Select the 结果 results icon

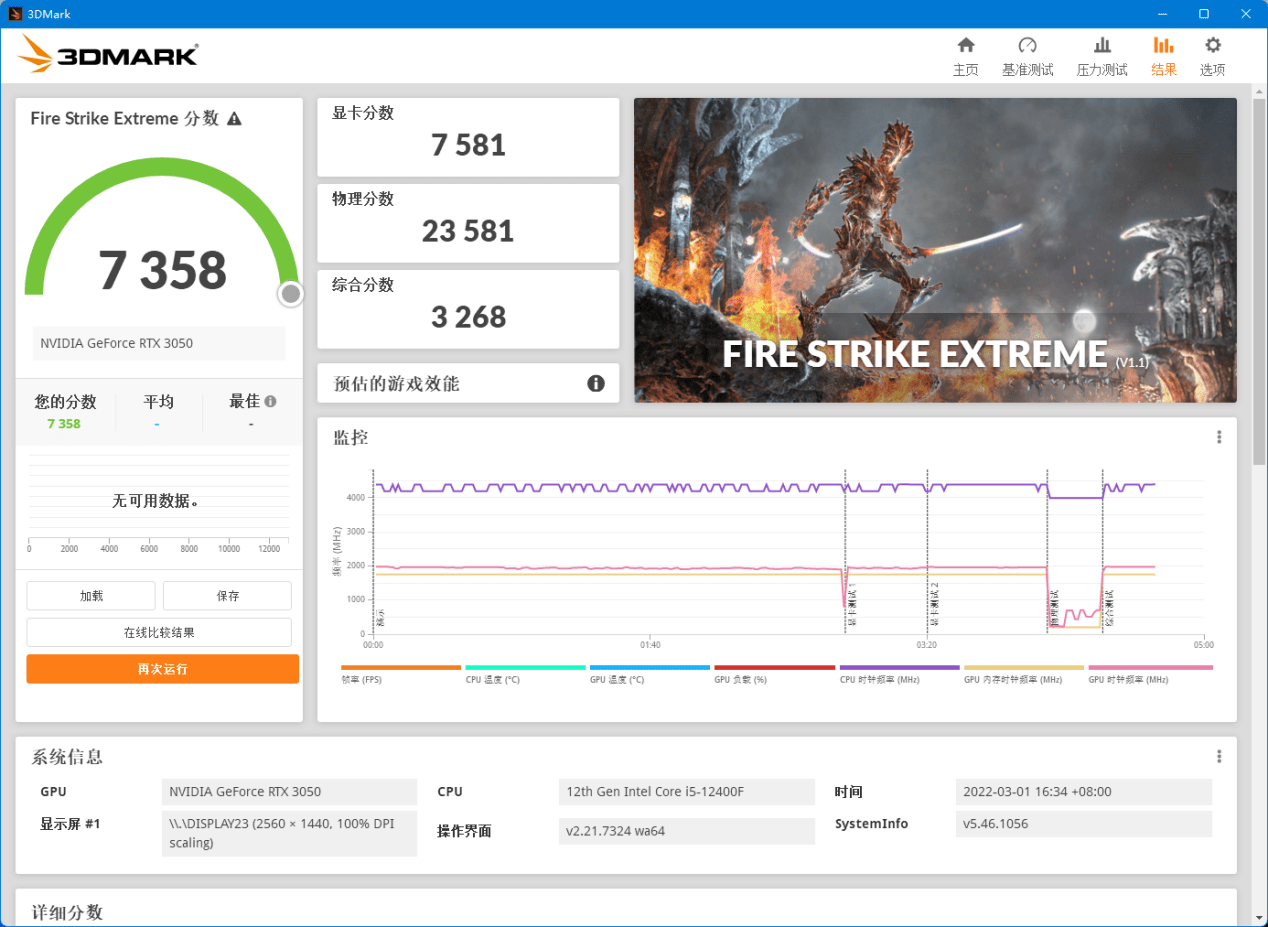click(x=1163, y=55)
